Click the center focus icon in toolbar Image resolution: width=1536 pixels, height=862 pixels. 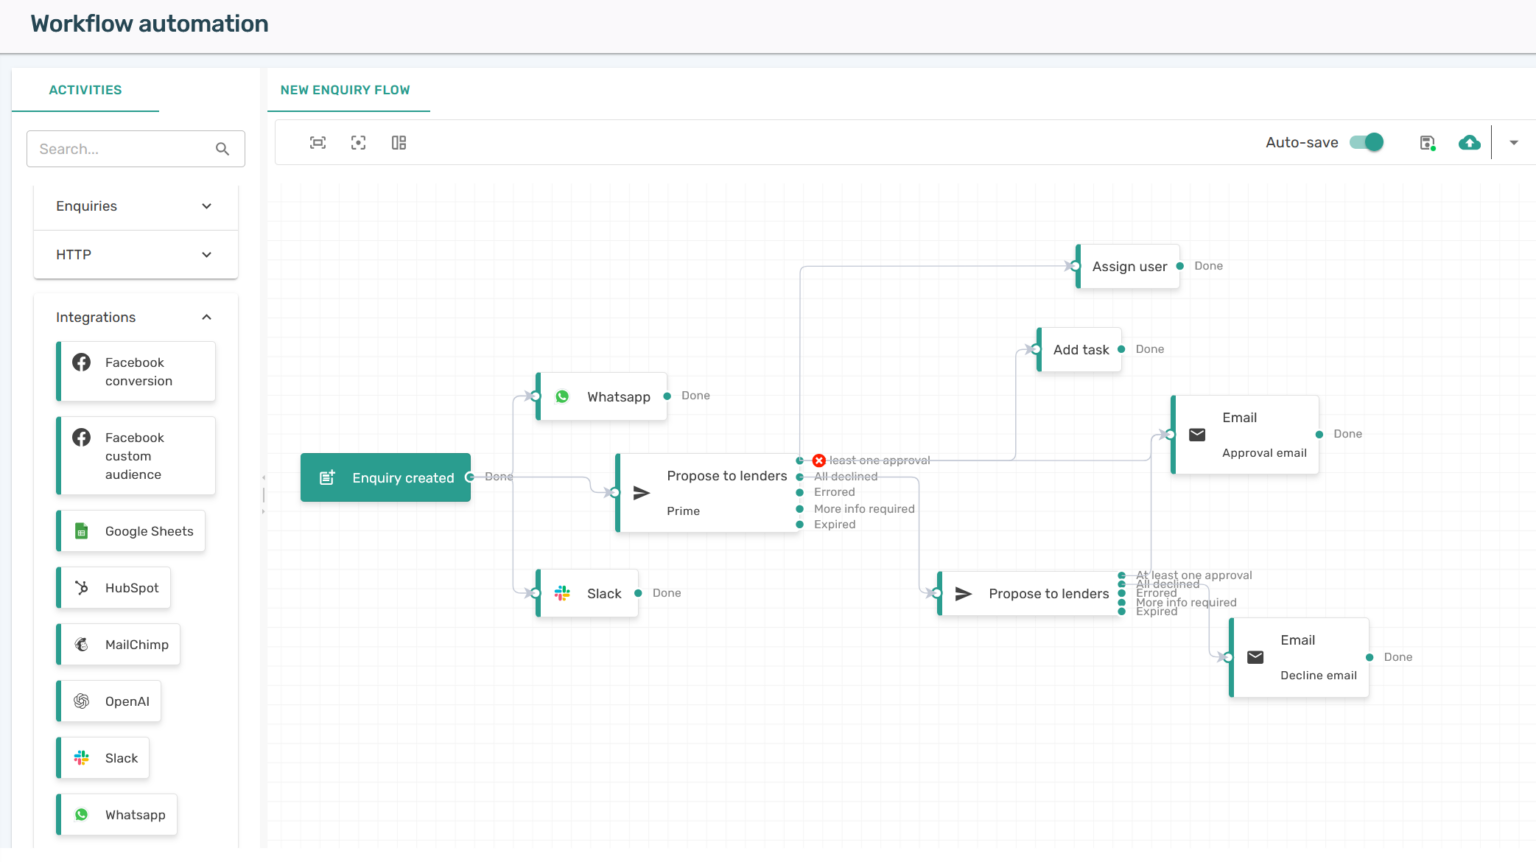coord(358,143)
